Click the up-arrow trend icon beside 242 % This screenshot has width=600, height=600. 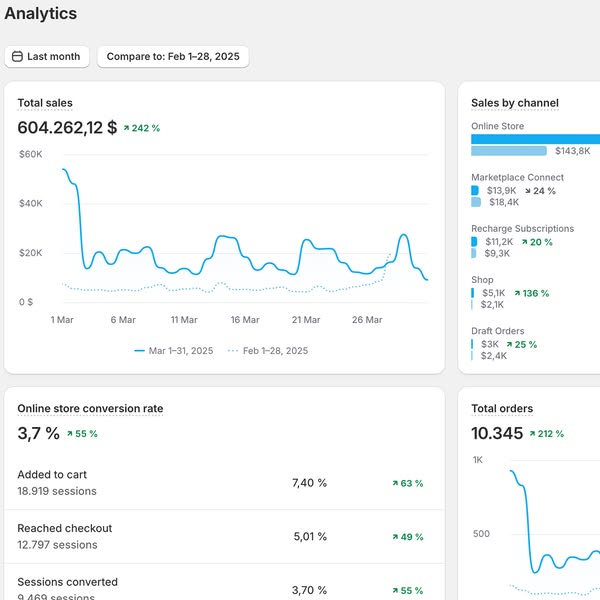127,128
